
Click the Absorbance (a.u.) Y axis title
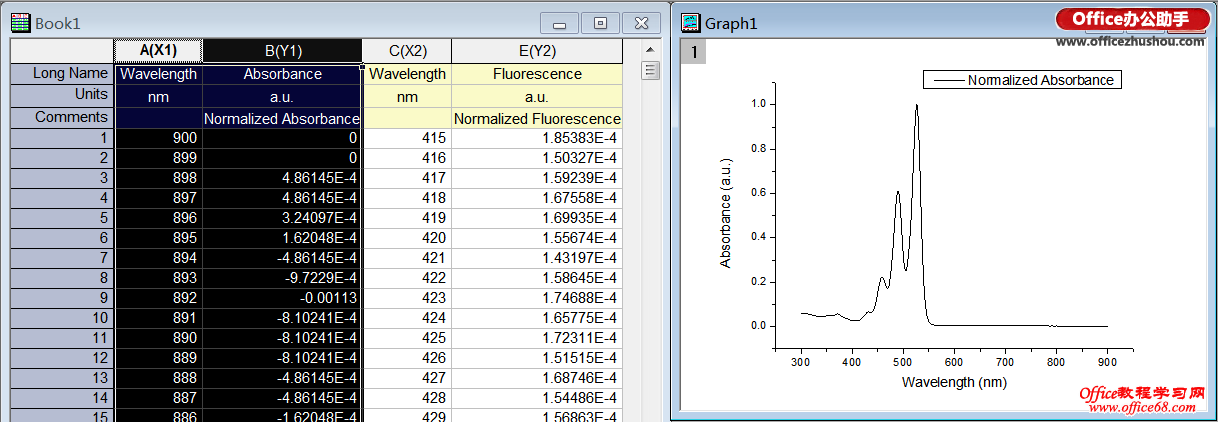coord(727,215)
